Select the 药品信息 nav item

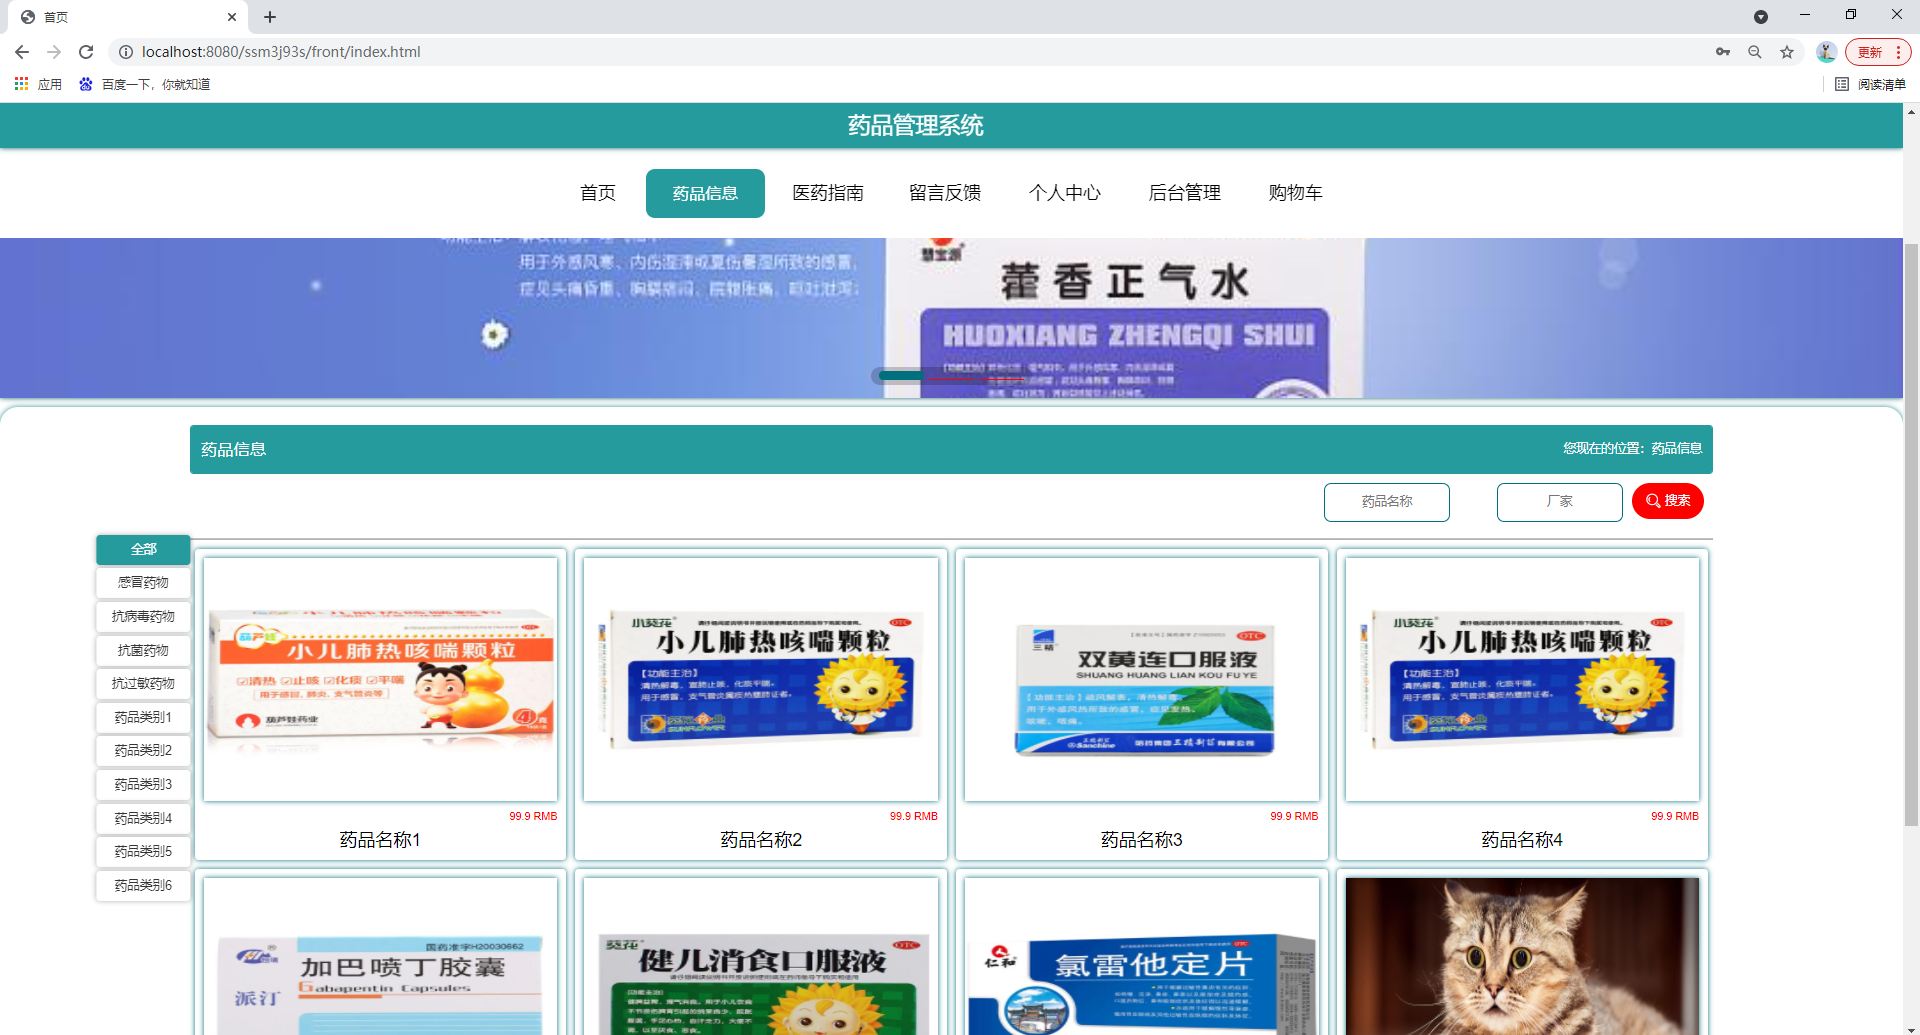click(x=705, y=193)
